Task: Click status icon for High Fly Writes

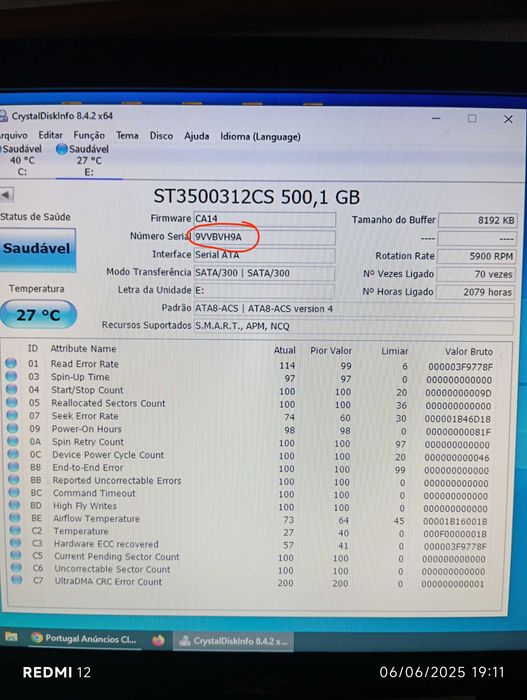Action: [15, 505]
